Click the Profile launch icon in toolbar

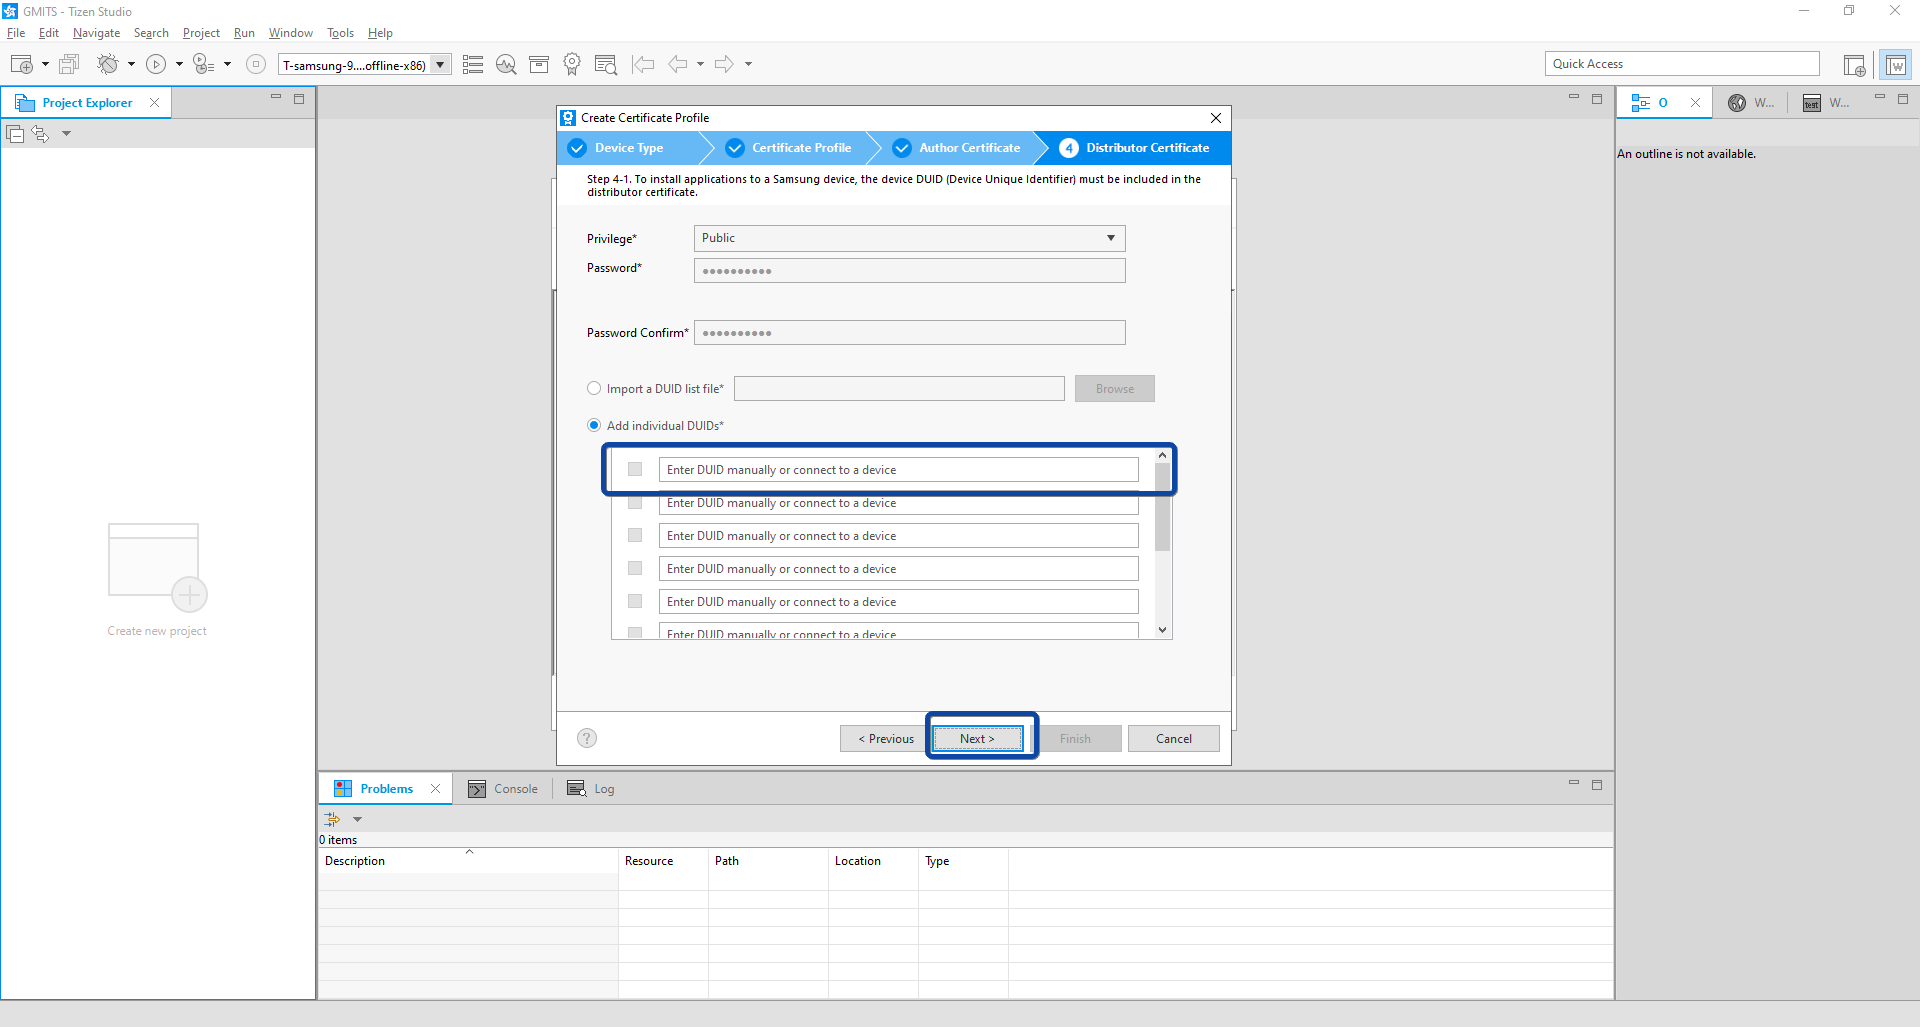203,64
